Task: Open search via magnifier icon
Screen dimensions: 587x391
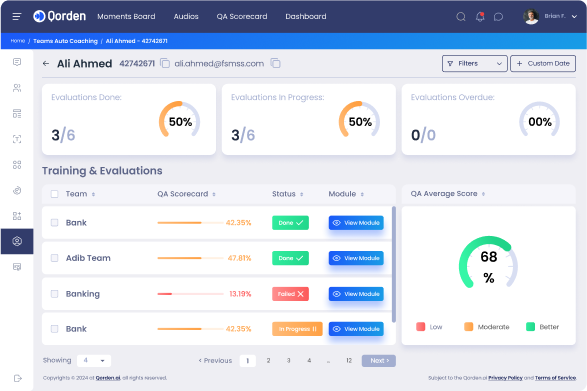Action: point(461,16)
